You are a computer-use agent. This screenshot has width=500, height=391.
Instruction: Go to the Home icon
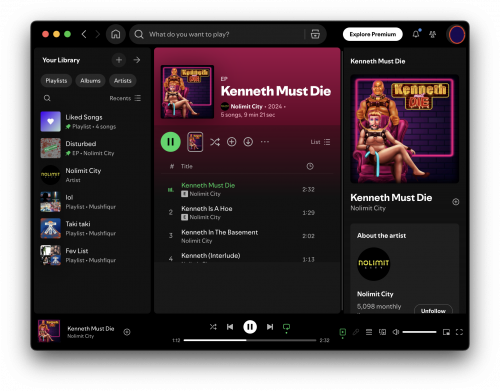pyautogui.click(x=116, y=34)
